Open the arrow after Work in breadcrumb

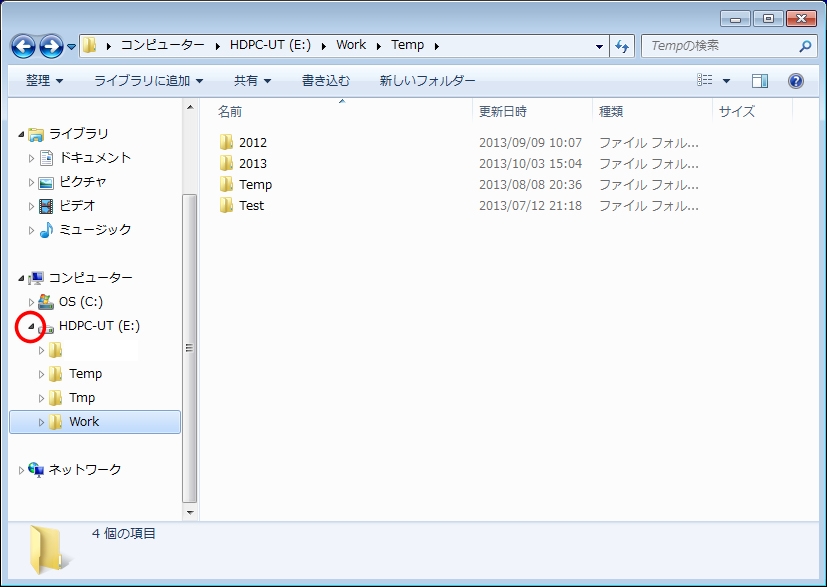pyautogui.click(x=379, y=46)
